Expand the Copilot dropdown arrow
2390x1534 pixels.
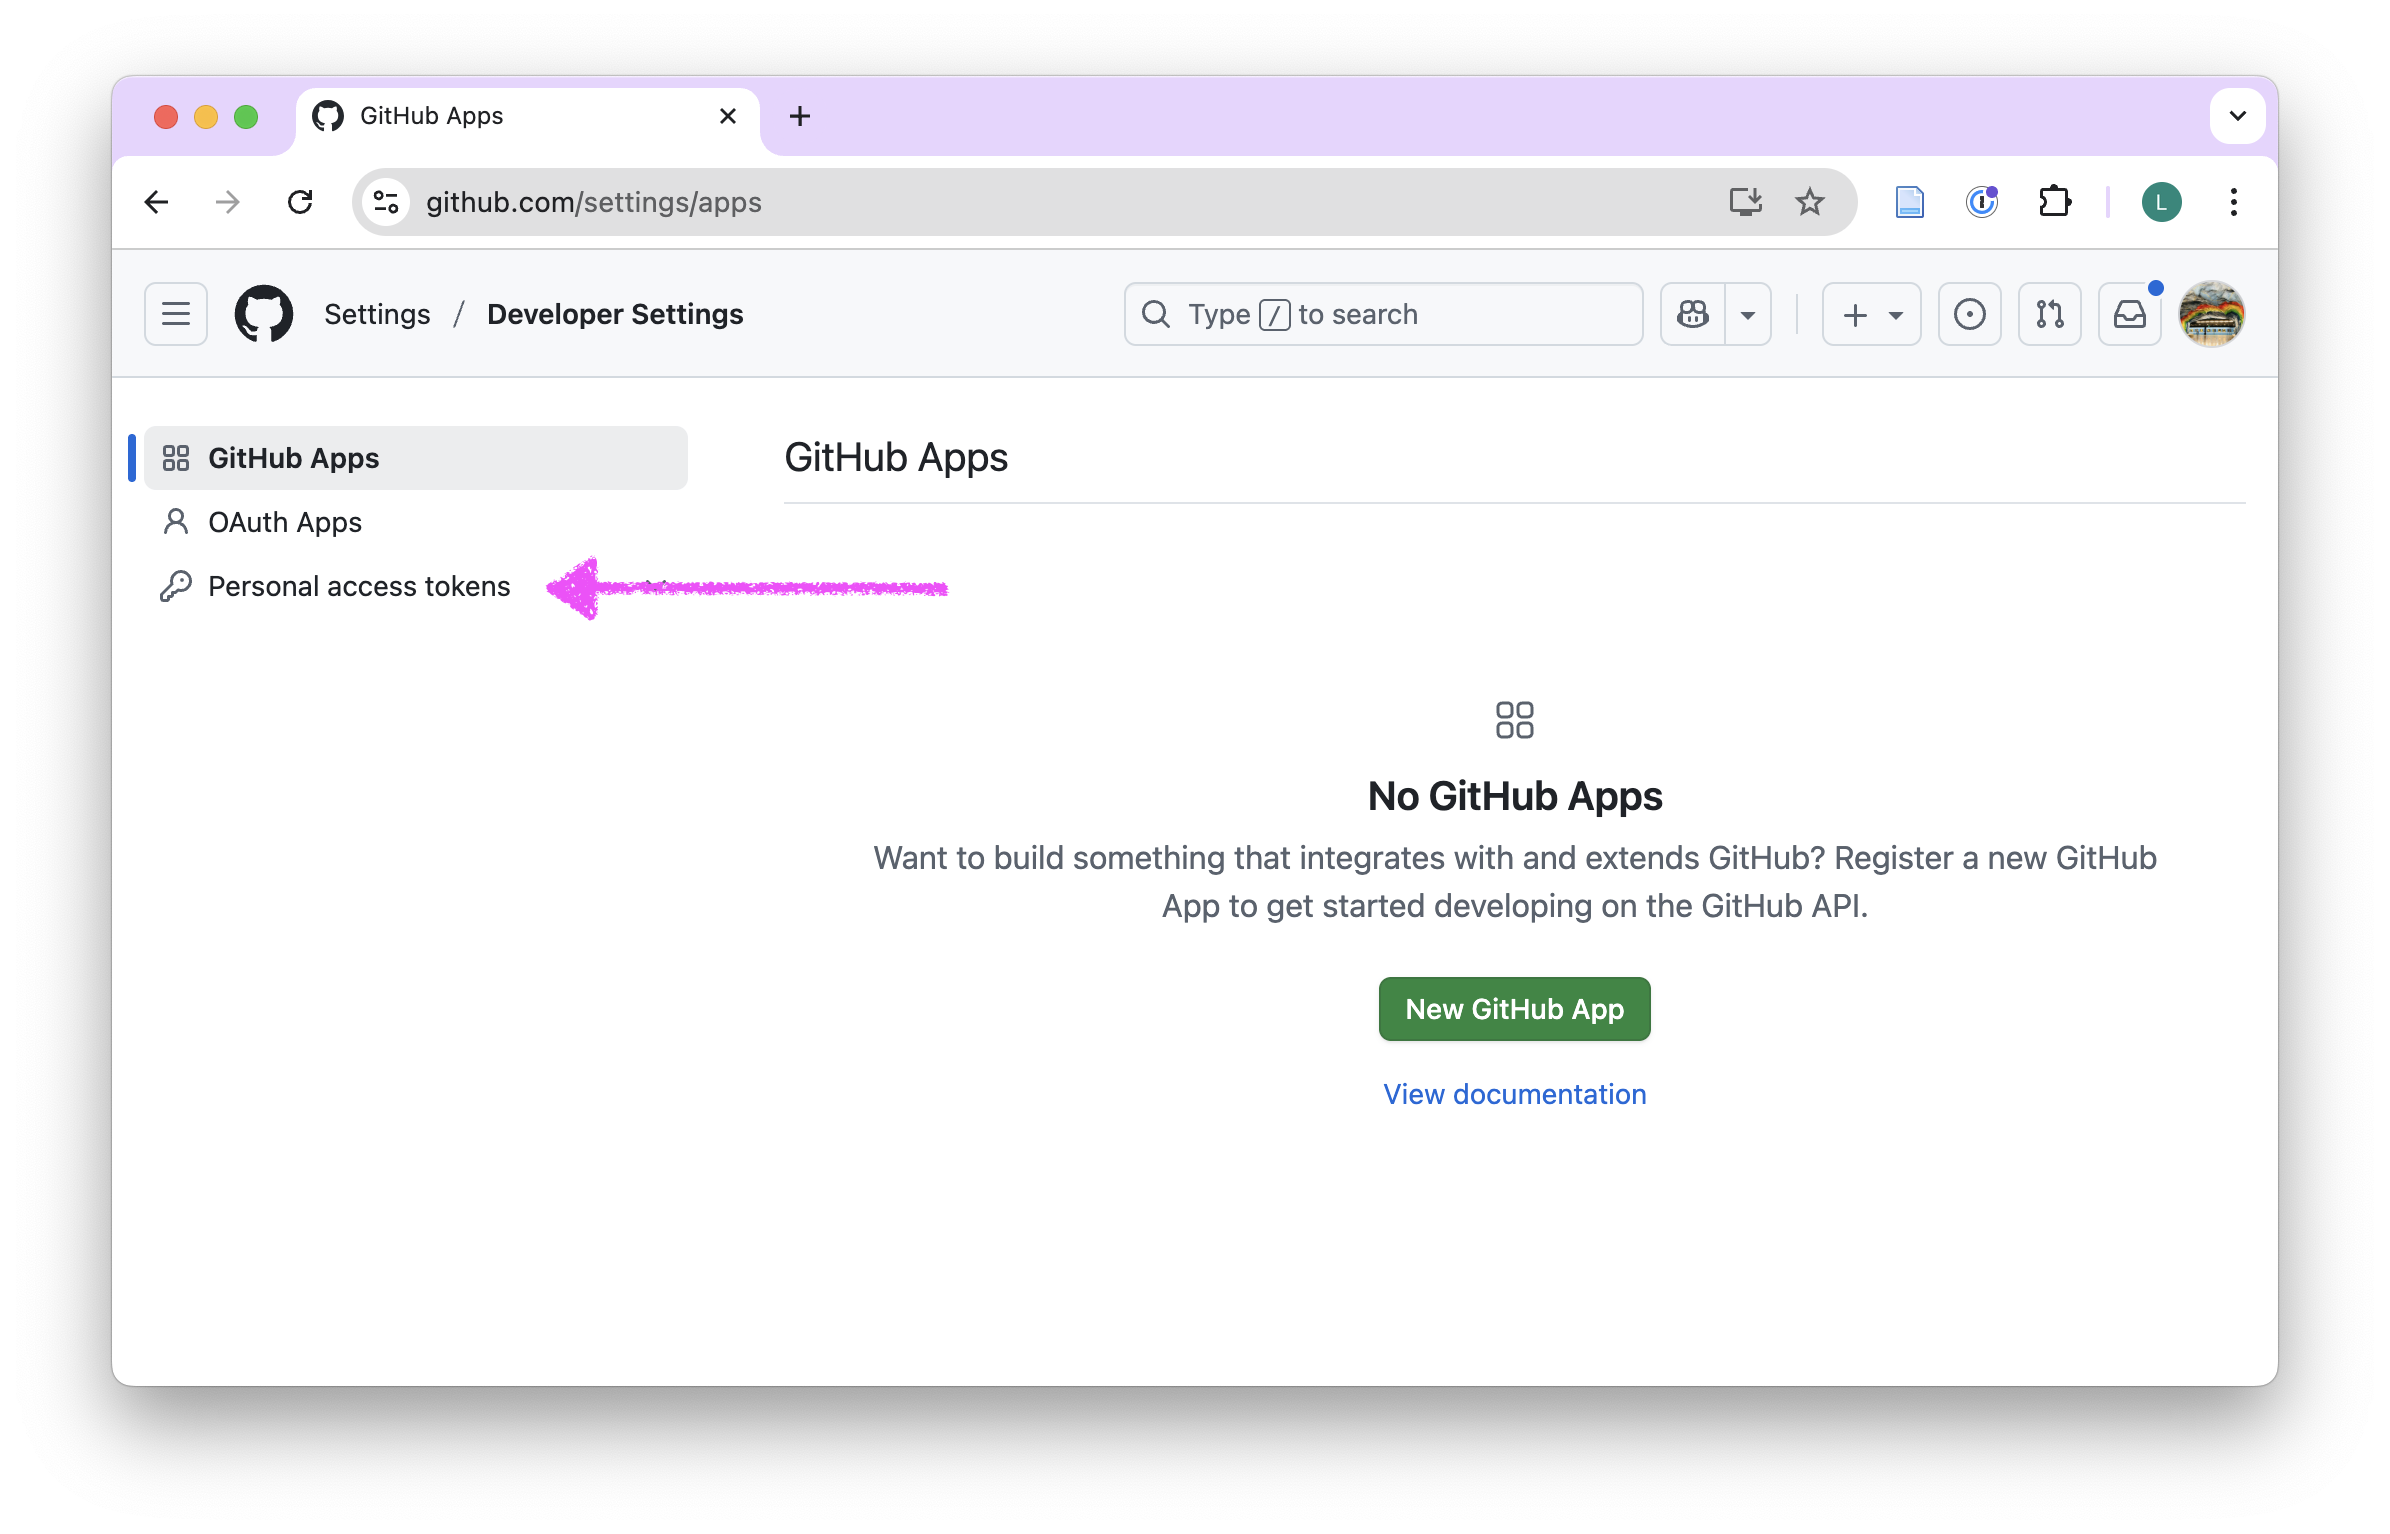pyautogui.click(x=1748, y=314)
